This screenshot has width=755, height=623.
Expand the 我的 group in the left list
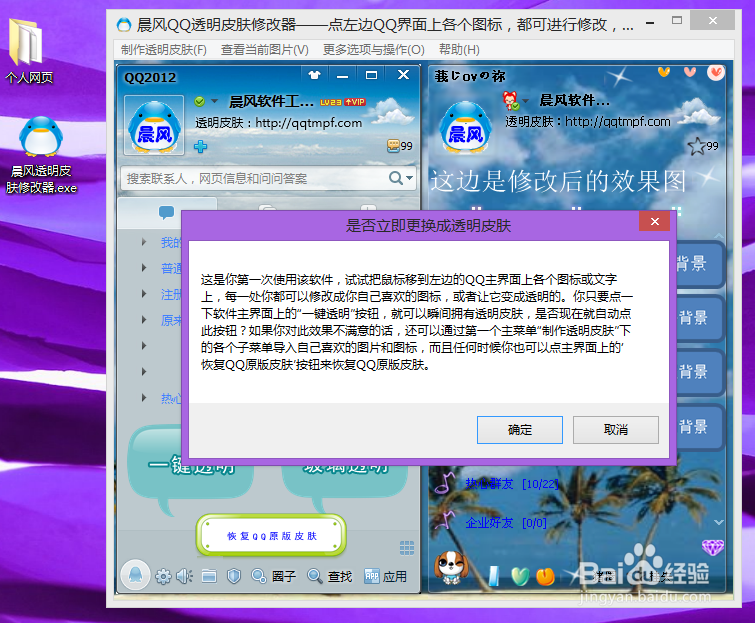click(144, 242)
